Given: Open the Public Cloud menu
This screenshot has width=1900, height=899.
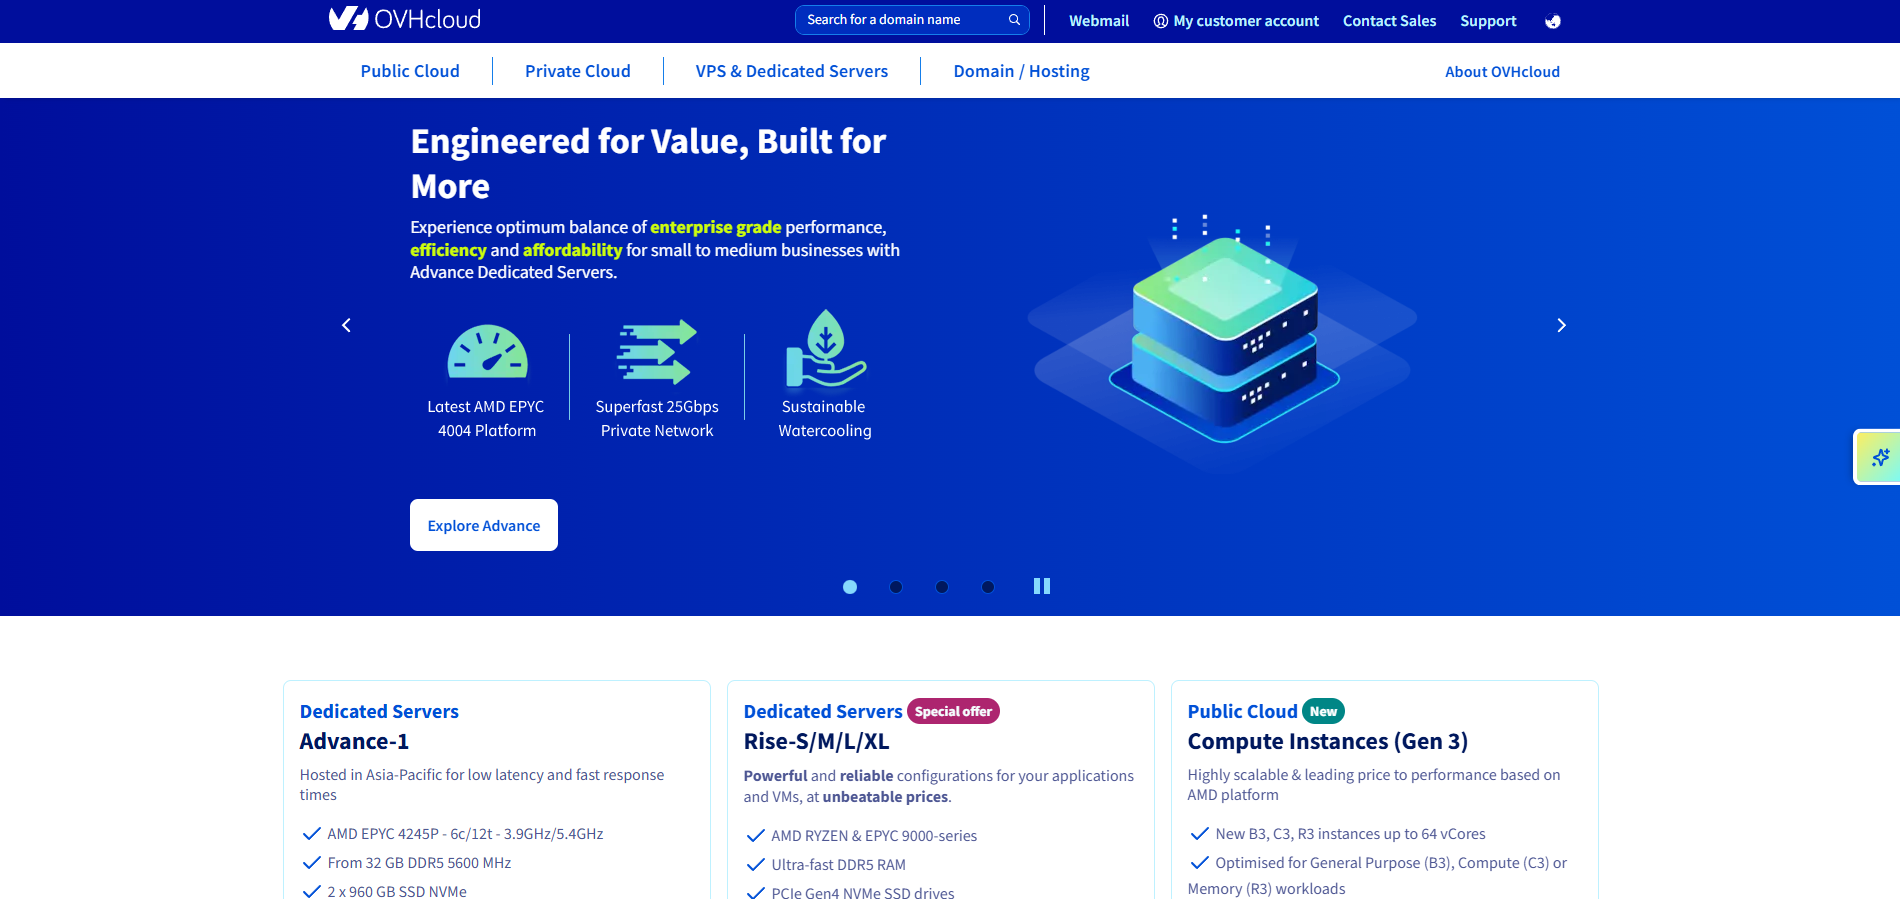Looking at the screenshot, I should 410,71.
